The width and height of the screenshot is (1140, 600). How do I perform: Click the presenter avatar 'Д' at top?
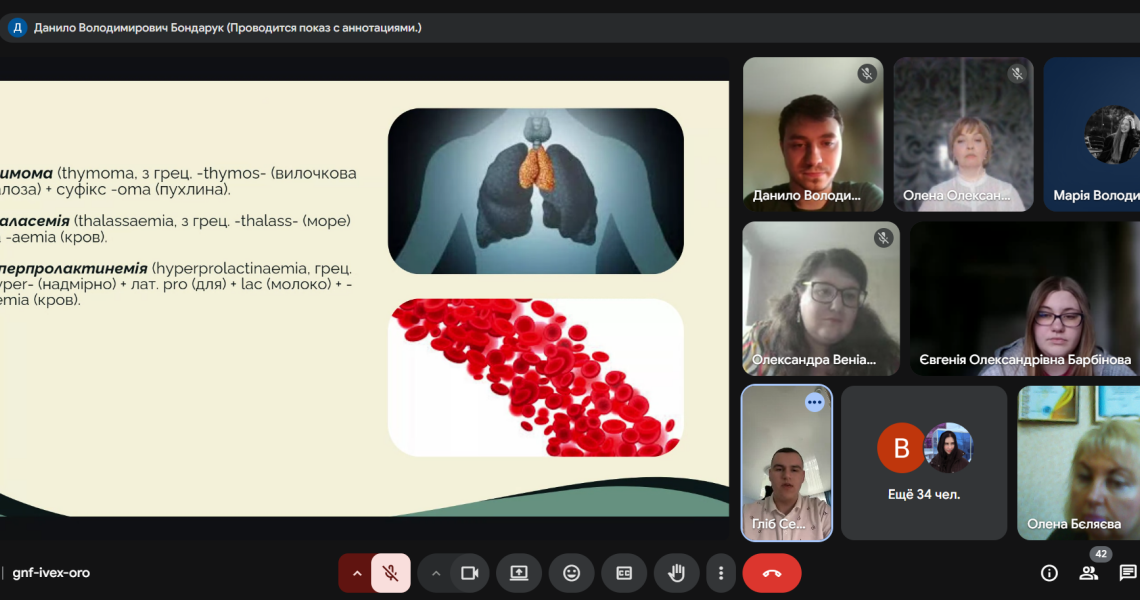pos(17,28)
